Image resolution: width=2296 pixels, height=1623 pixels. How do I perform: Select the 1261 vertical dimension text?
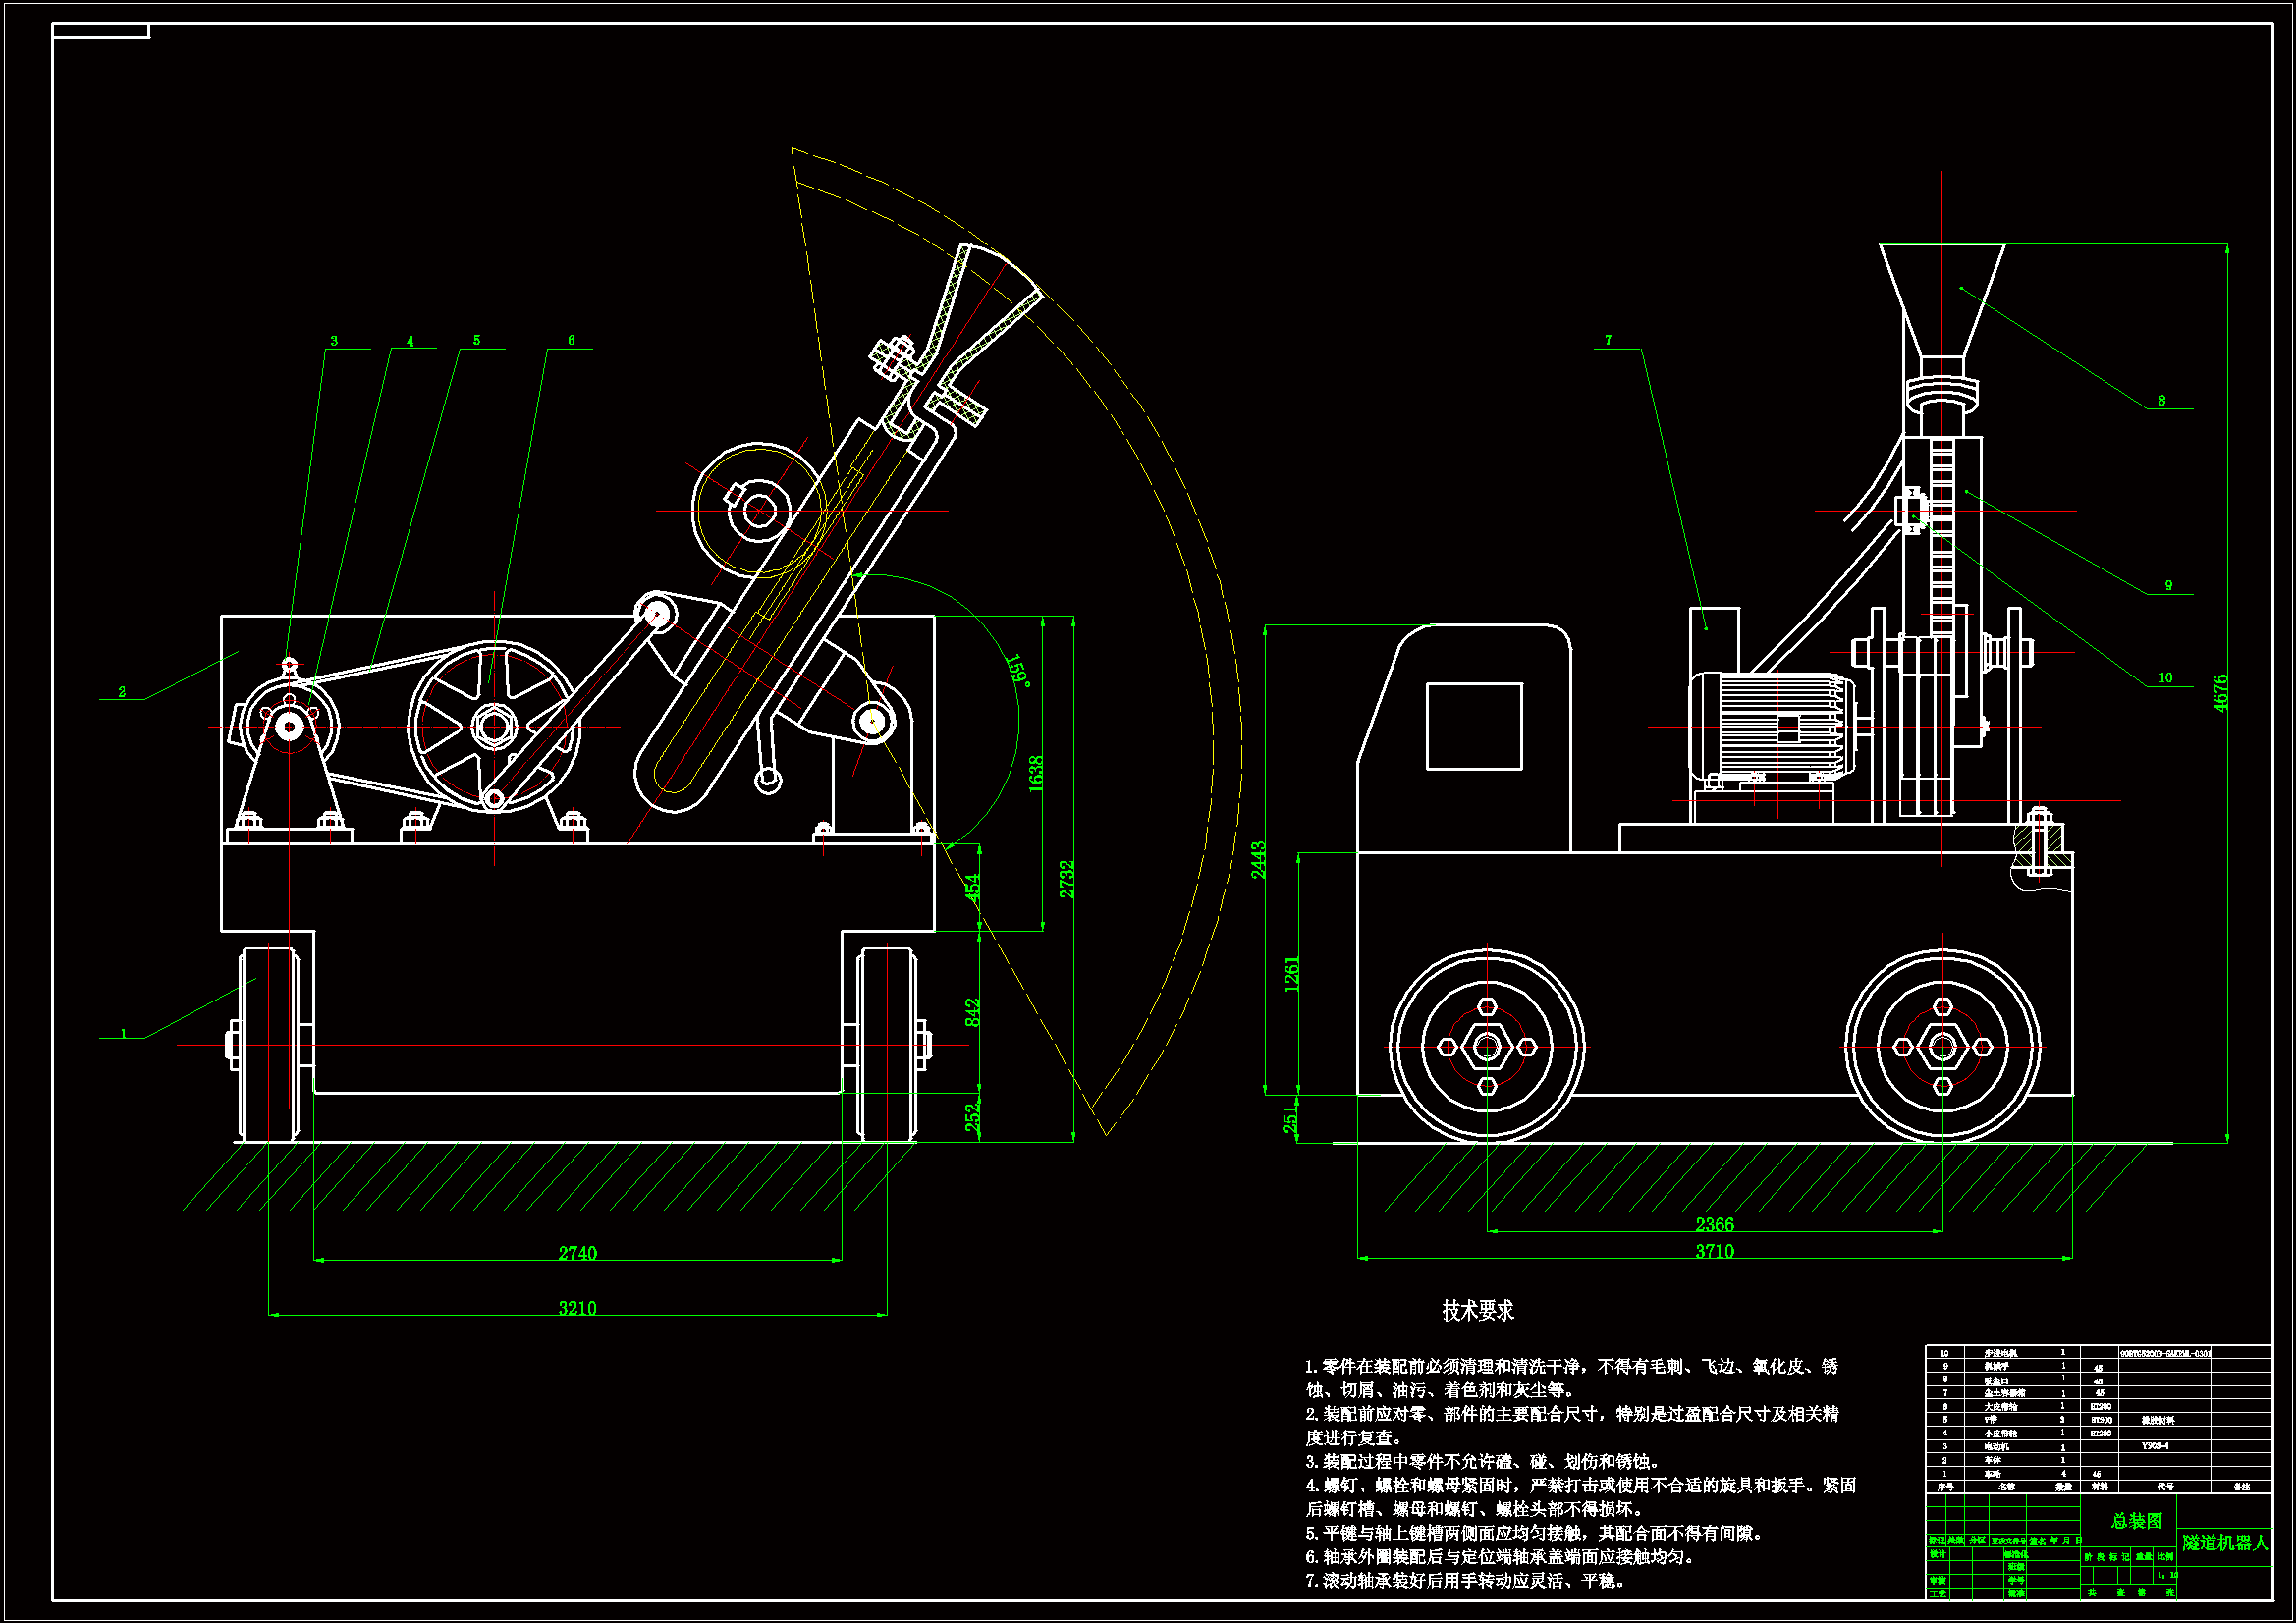[1291, 974]
